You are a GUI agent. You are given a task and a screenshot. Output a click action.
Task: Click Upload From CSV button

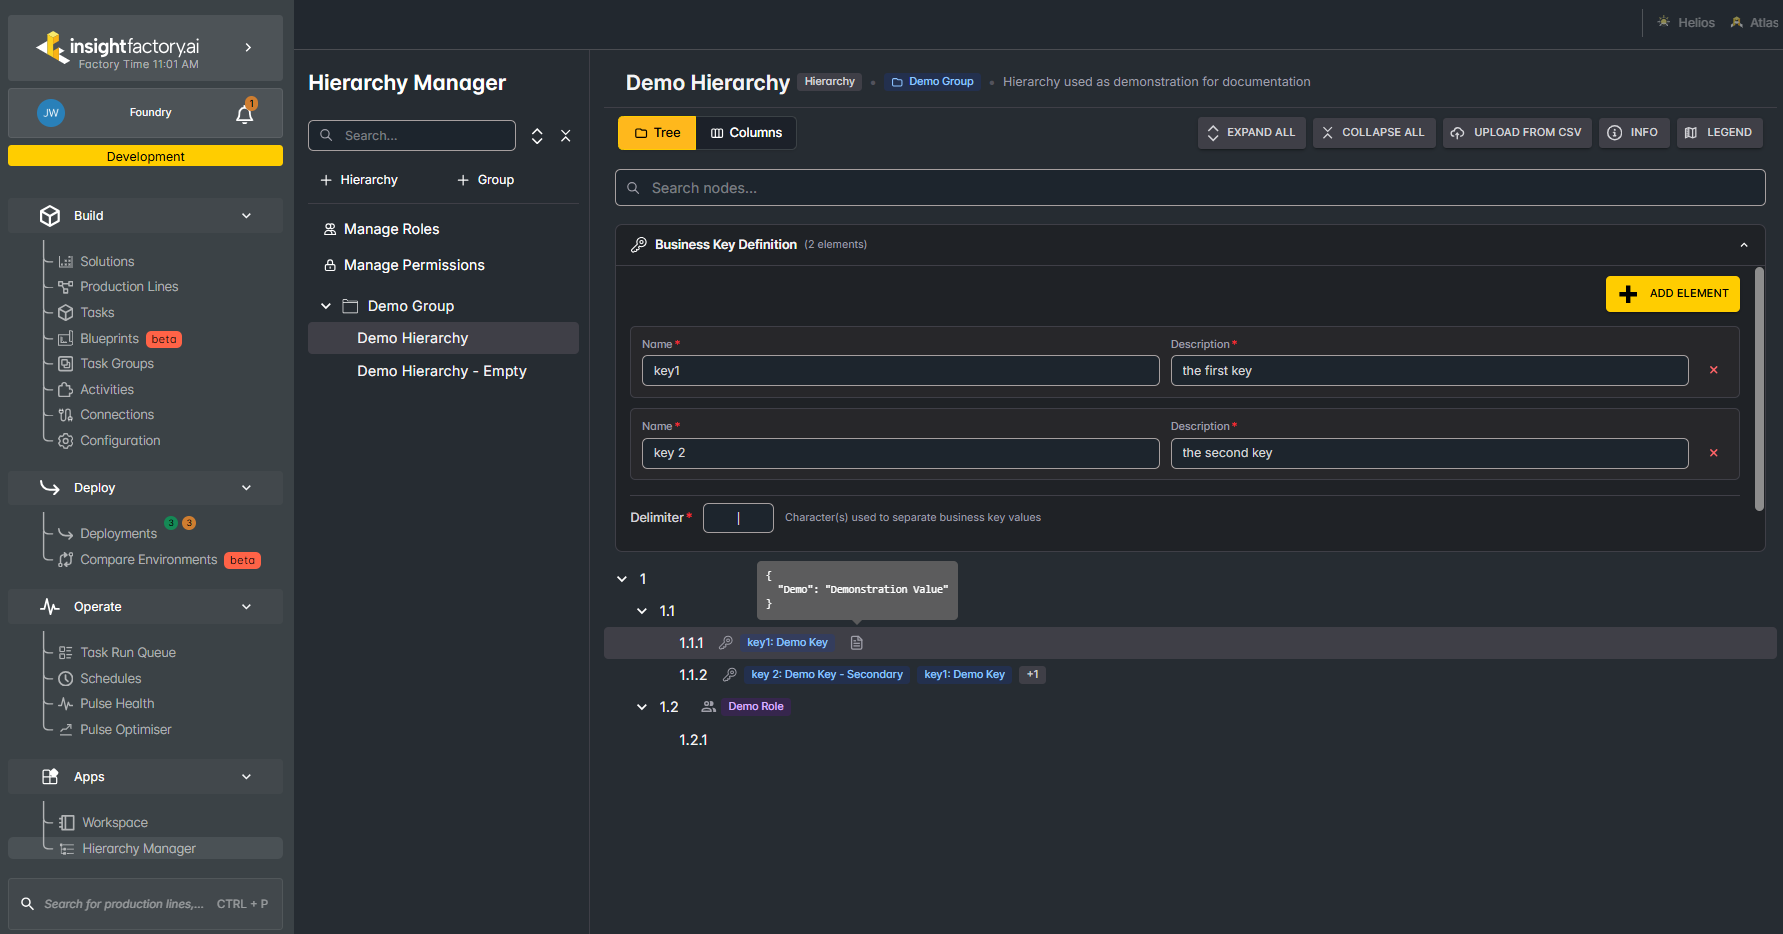[1517, 133]
